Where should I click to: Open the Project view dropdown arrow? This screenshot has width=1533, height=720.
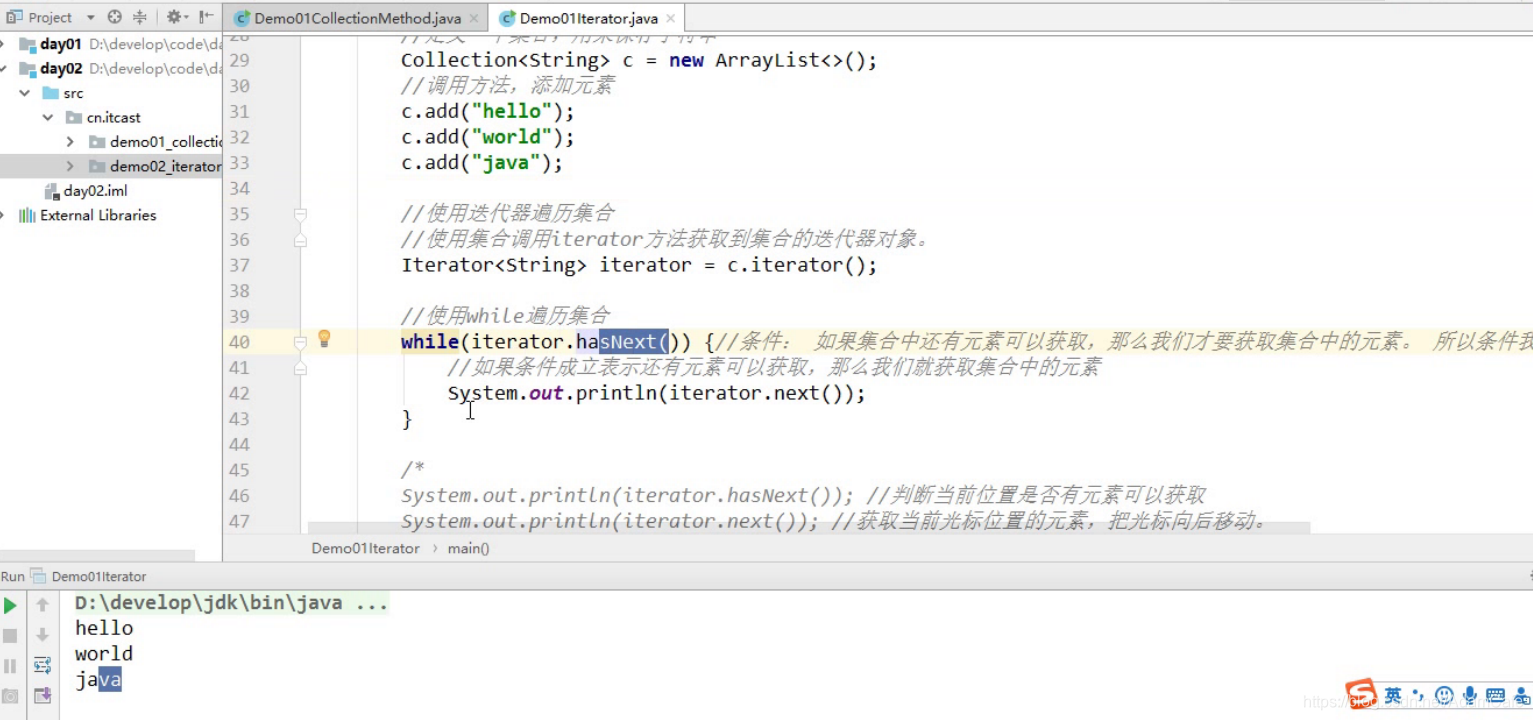coord(91,17)
